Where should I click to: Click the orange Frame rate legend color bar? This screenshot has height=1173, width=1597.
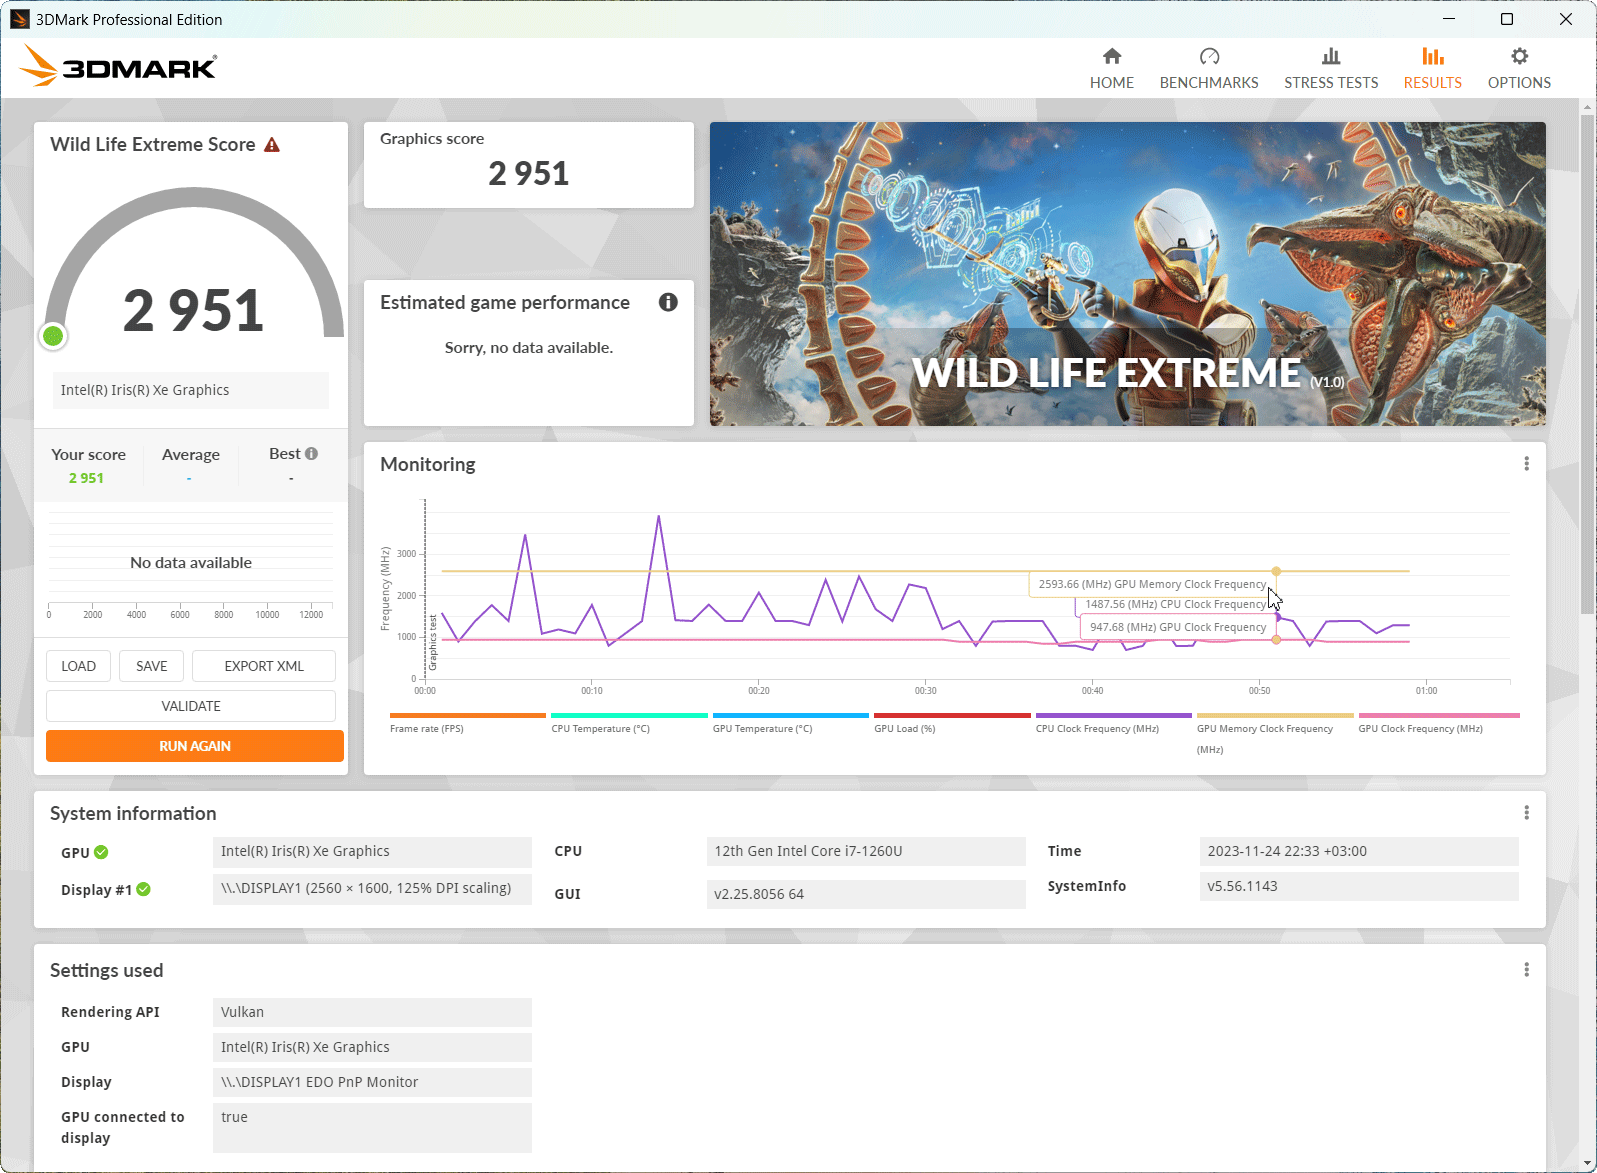(468, 715)
